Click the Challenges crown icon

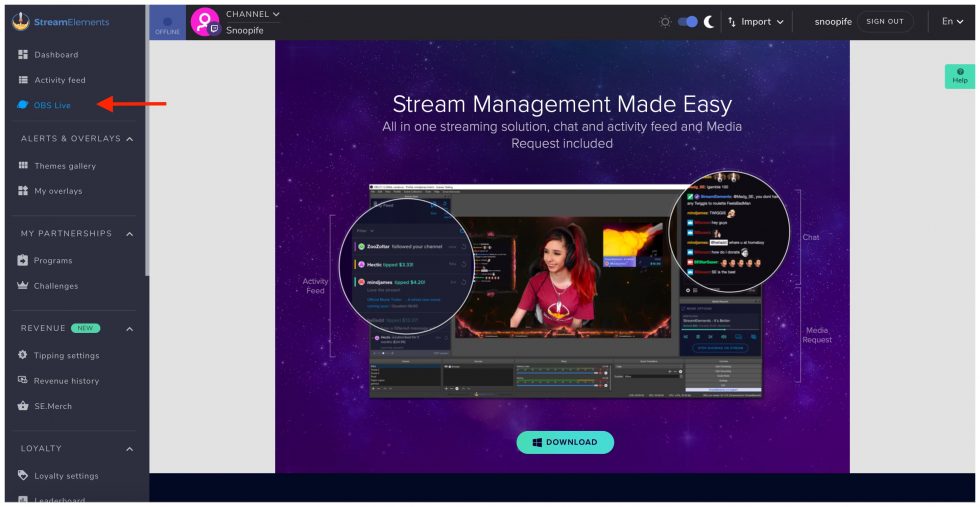click(x=23, y=286)
